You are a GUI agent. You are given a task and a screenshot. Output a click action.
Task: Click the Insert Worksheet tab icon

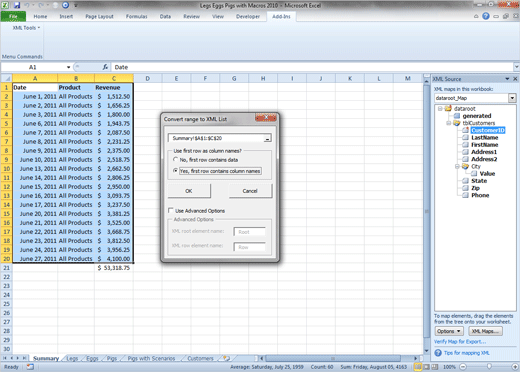pos(227,358)
